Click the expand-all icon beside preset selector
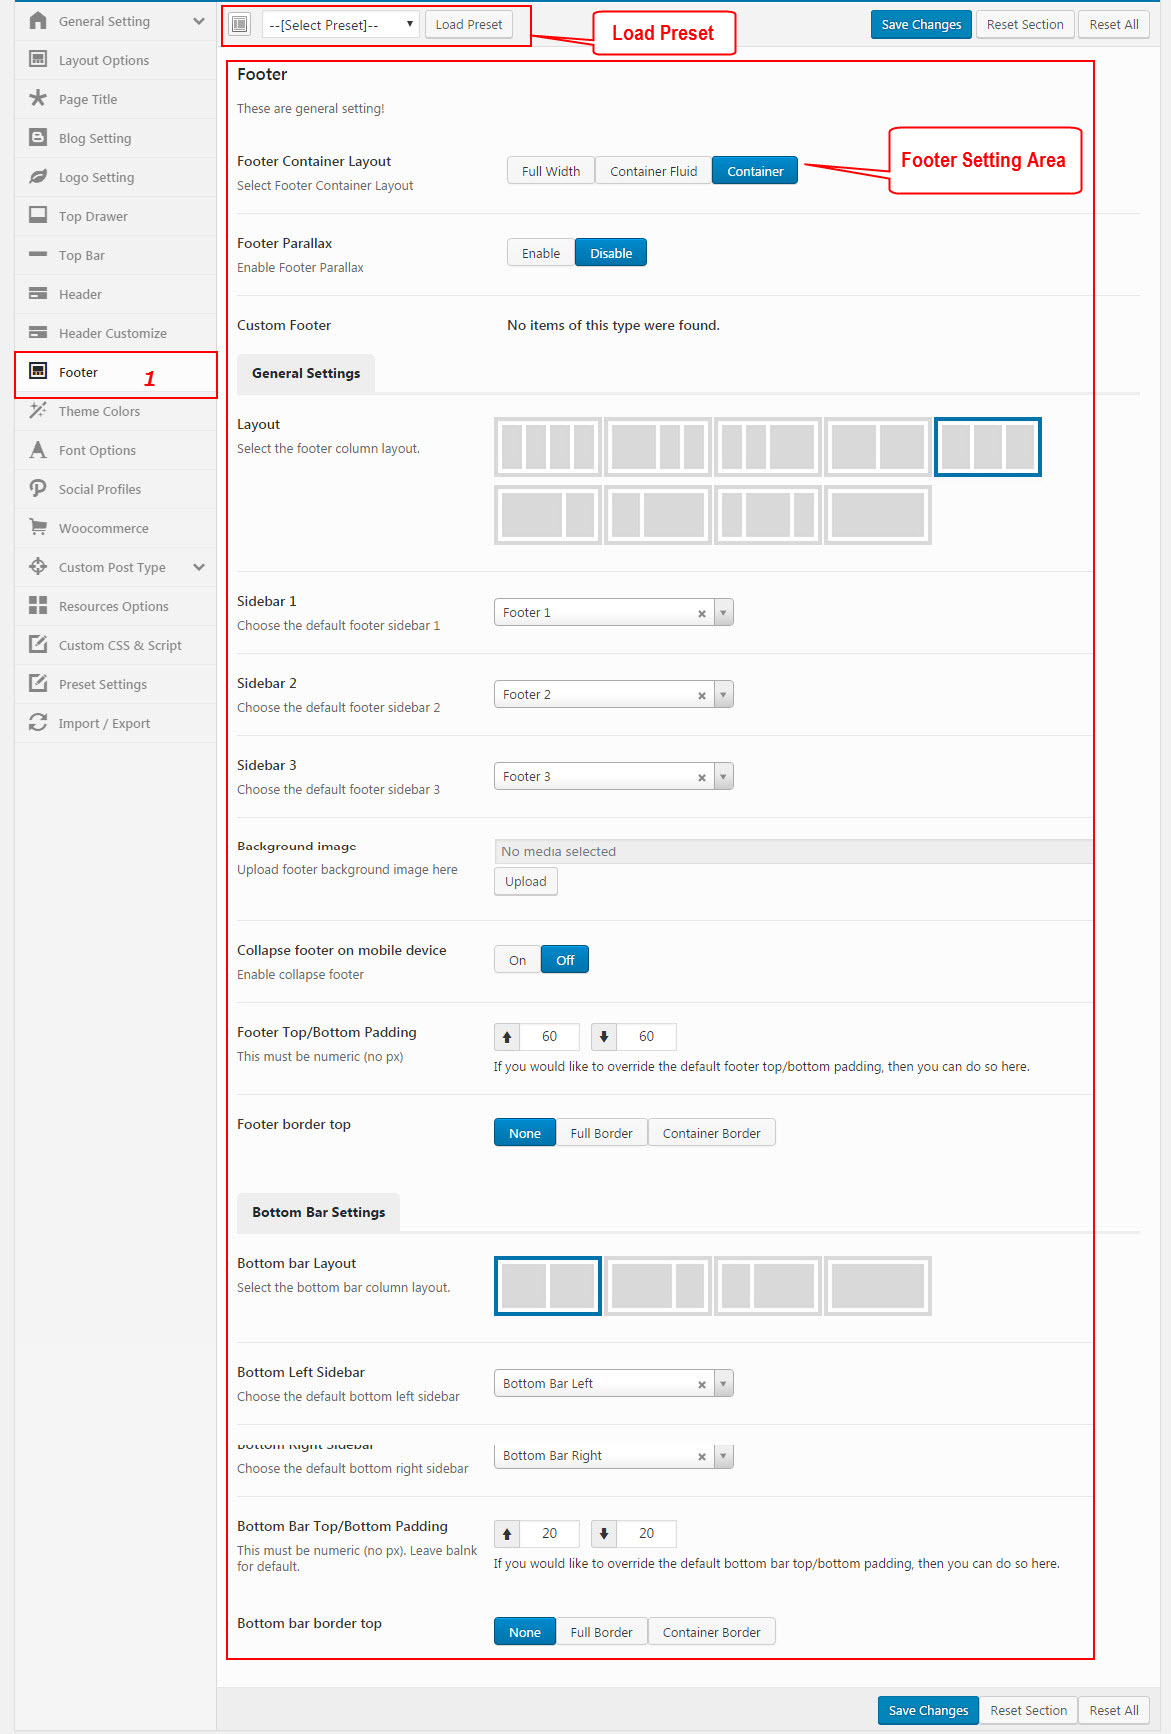The width and height of the screenshot is (1171, 1734). [x=240, y=24]
